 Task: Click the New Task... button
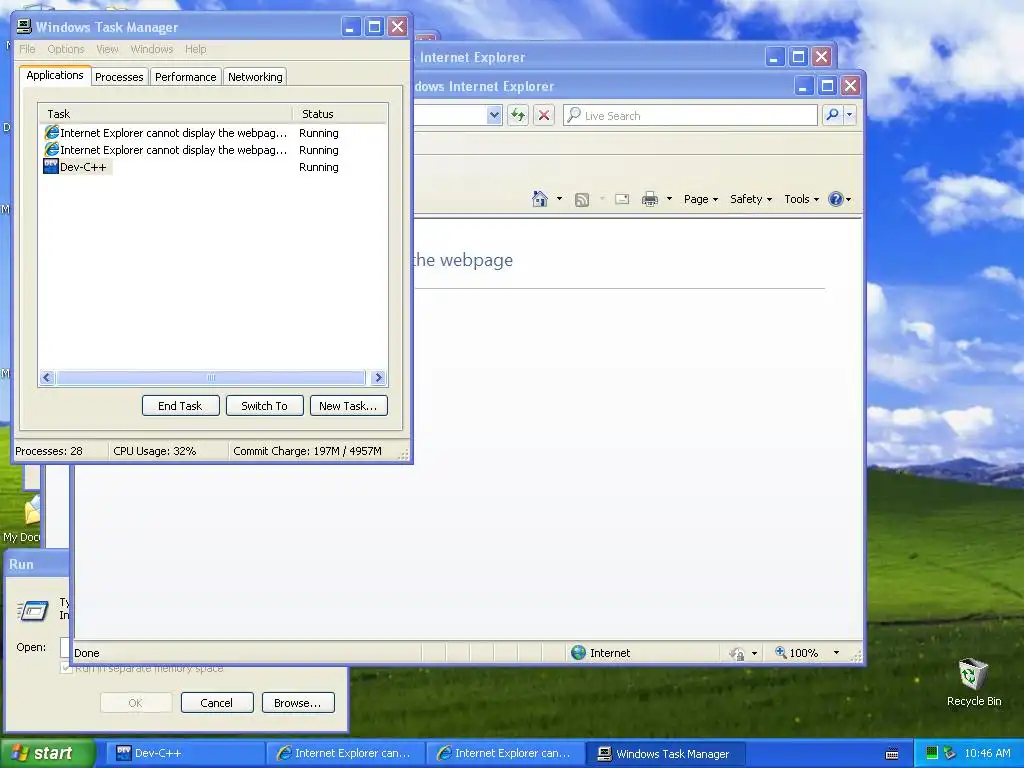pyautogui.click(x=348, y=406)
